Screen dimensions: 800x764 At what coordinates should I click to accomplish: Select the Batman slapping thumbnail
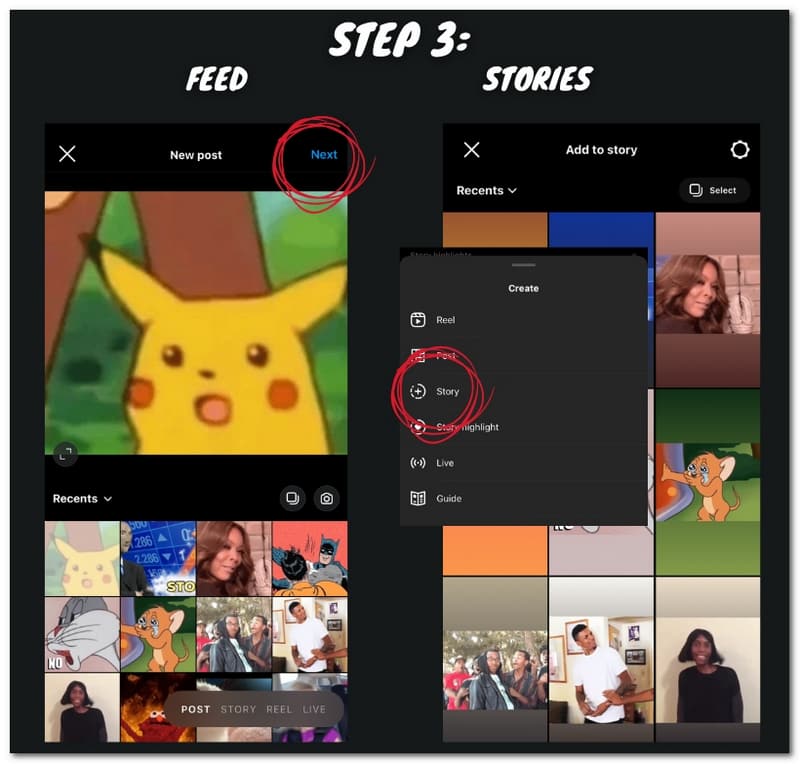pyautogui.click(x=310, y=558)
